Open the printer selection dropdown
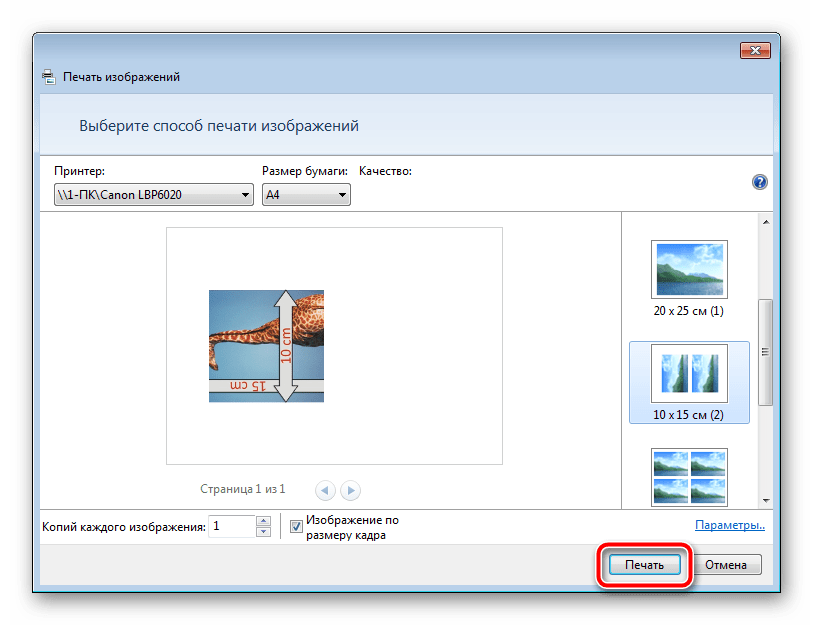The image size is (813, 625). [153, 196]
